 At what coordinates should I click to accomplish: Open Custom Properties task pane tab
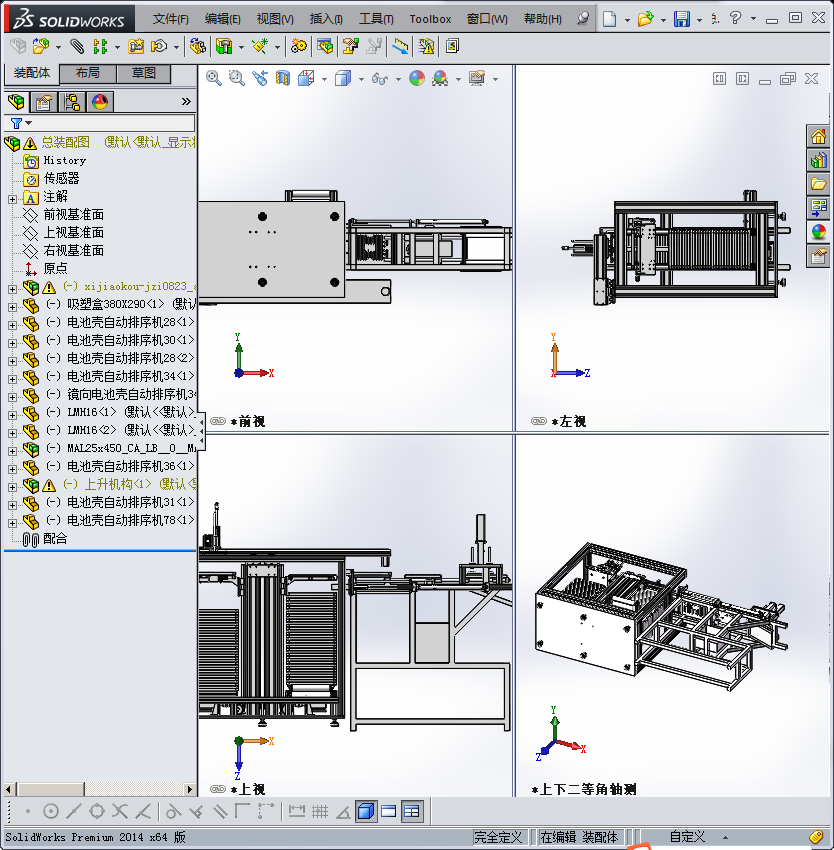818,255
